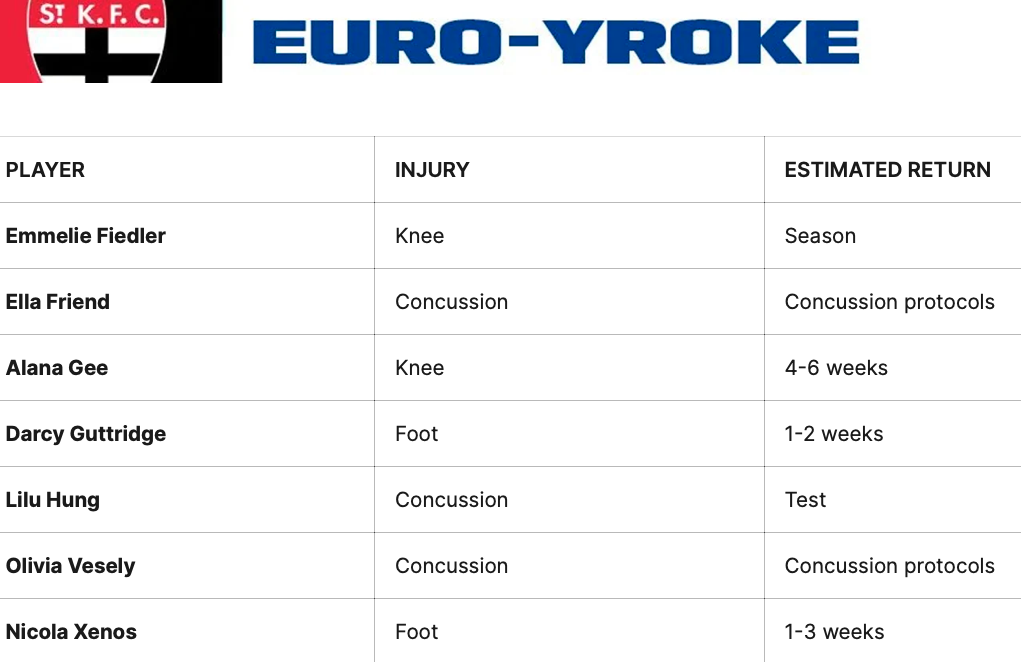Click the INJURY column header
This screenshot has width=1021, height=662.
432,170
